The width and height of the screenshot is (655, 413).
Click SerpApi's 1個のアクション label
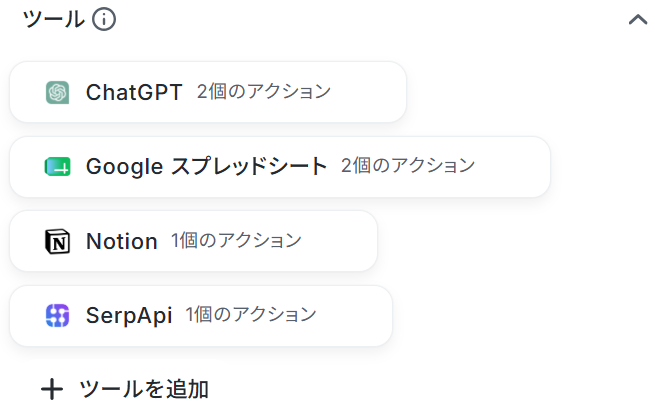(x=251, y=314)
